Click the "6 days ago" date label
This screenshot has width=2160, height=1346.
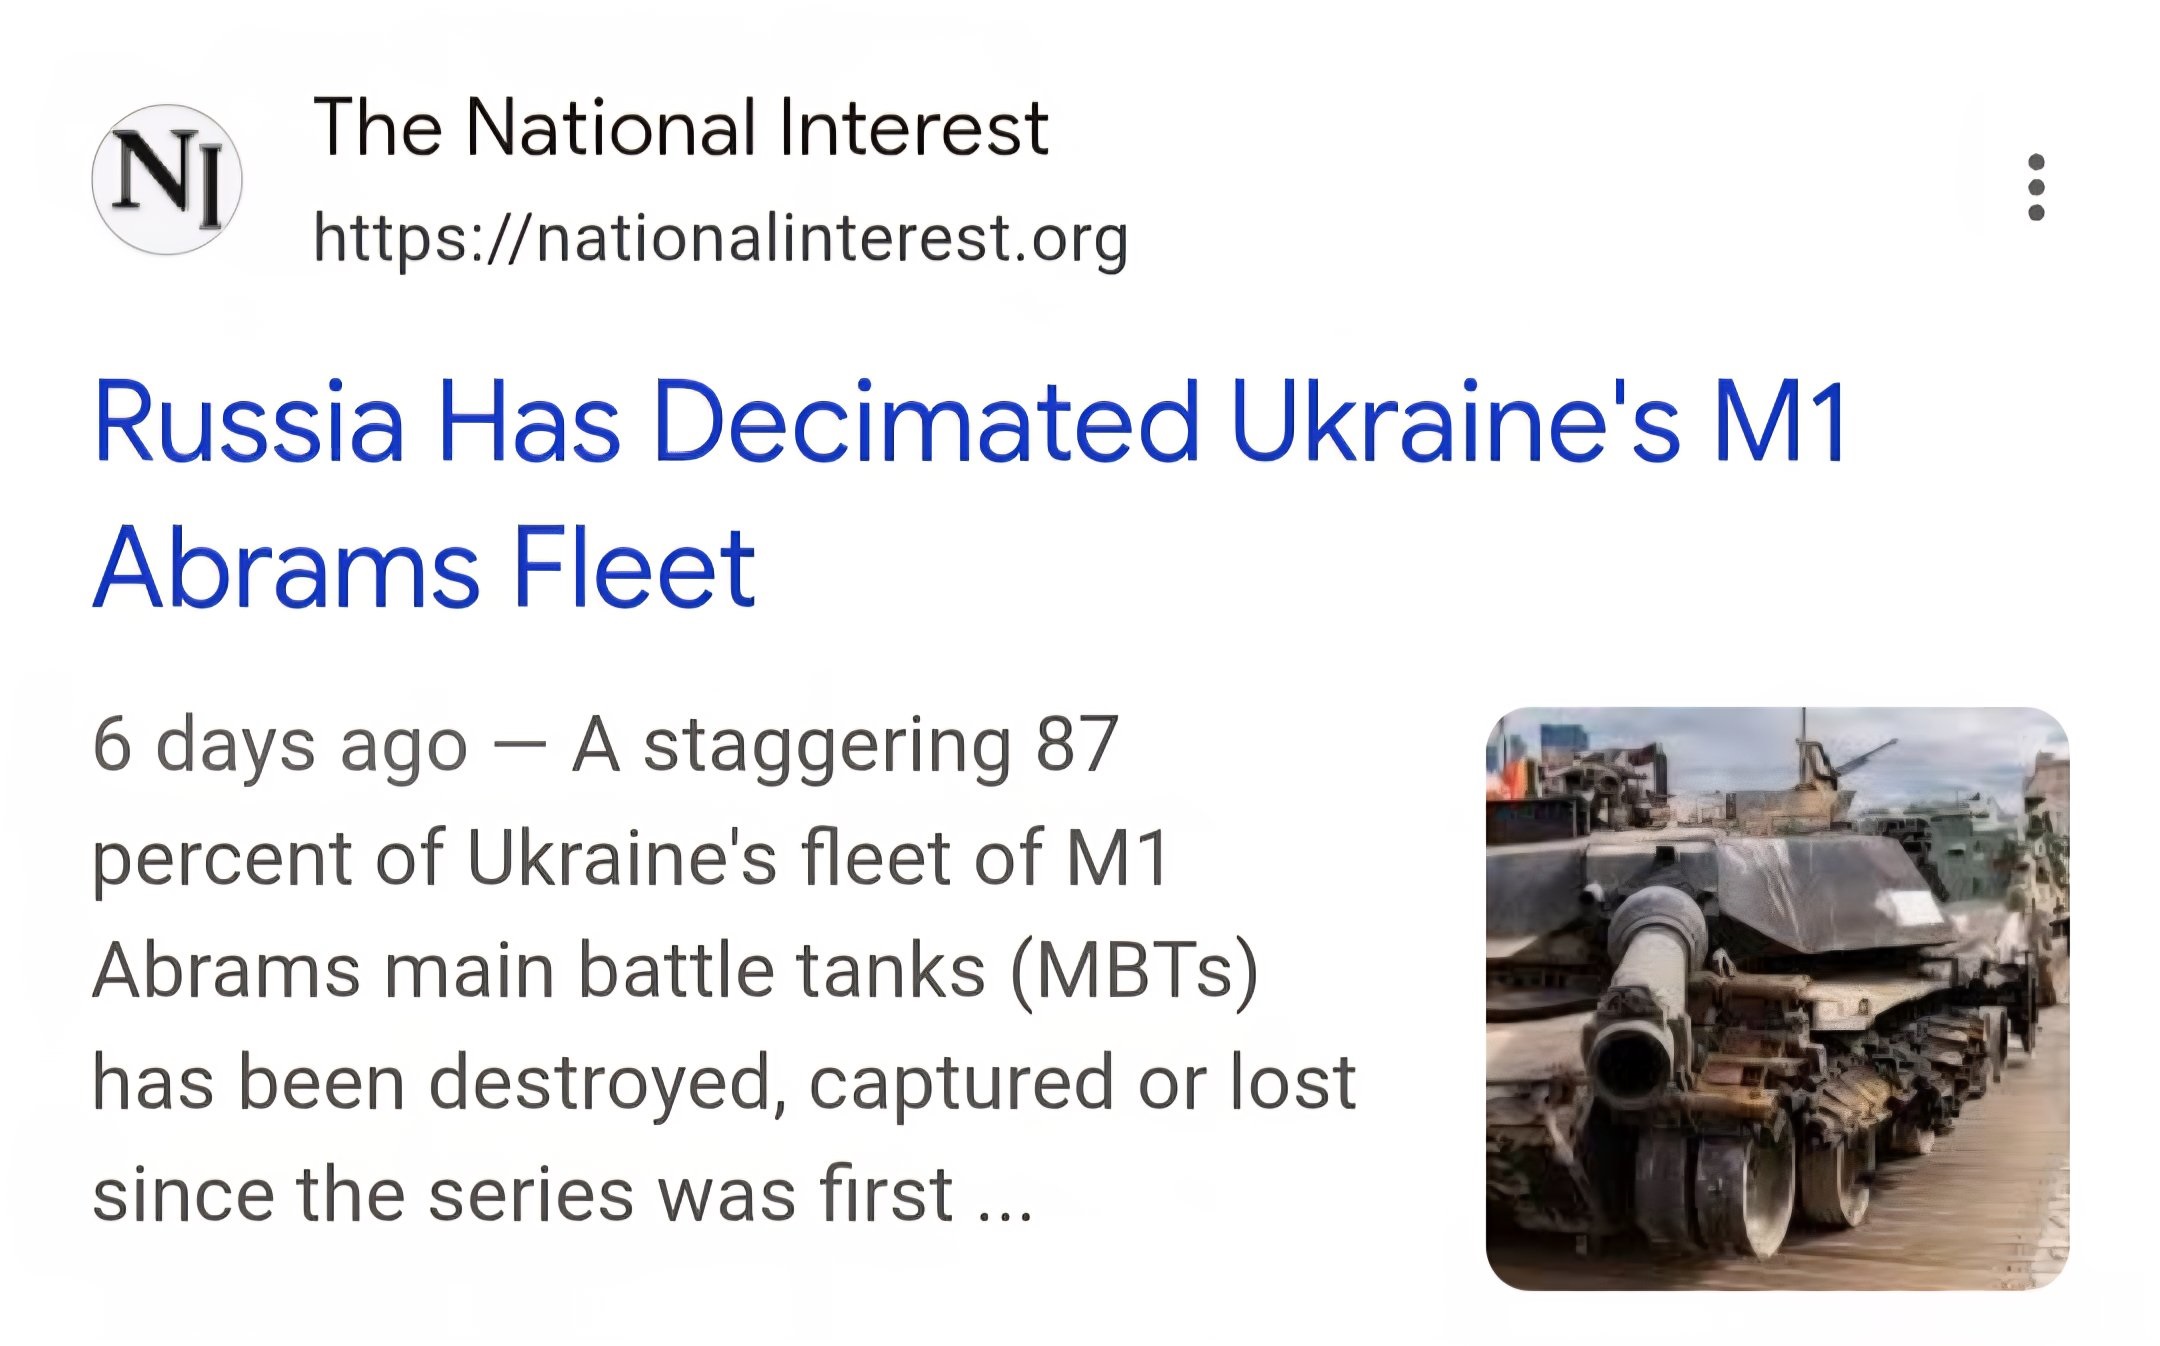[x=280, y=745]
